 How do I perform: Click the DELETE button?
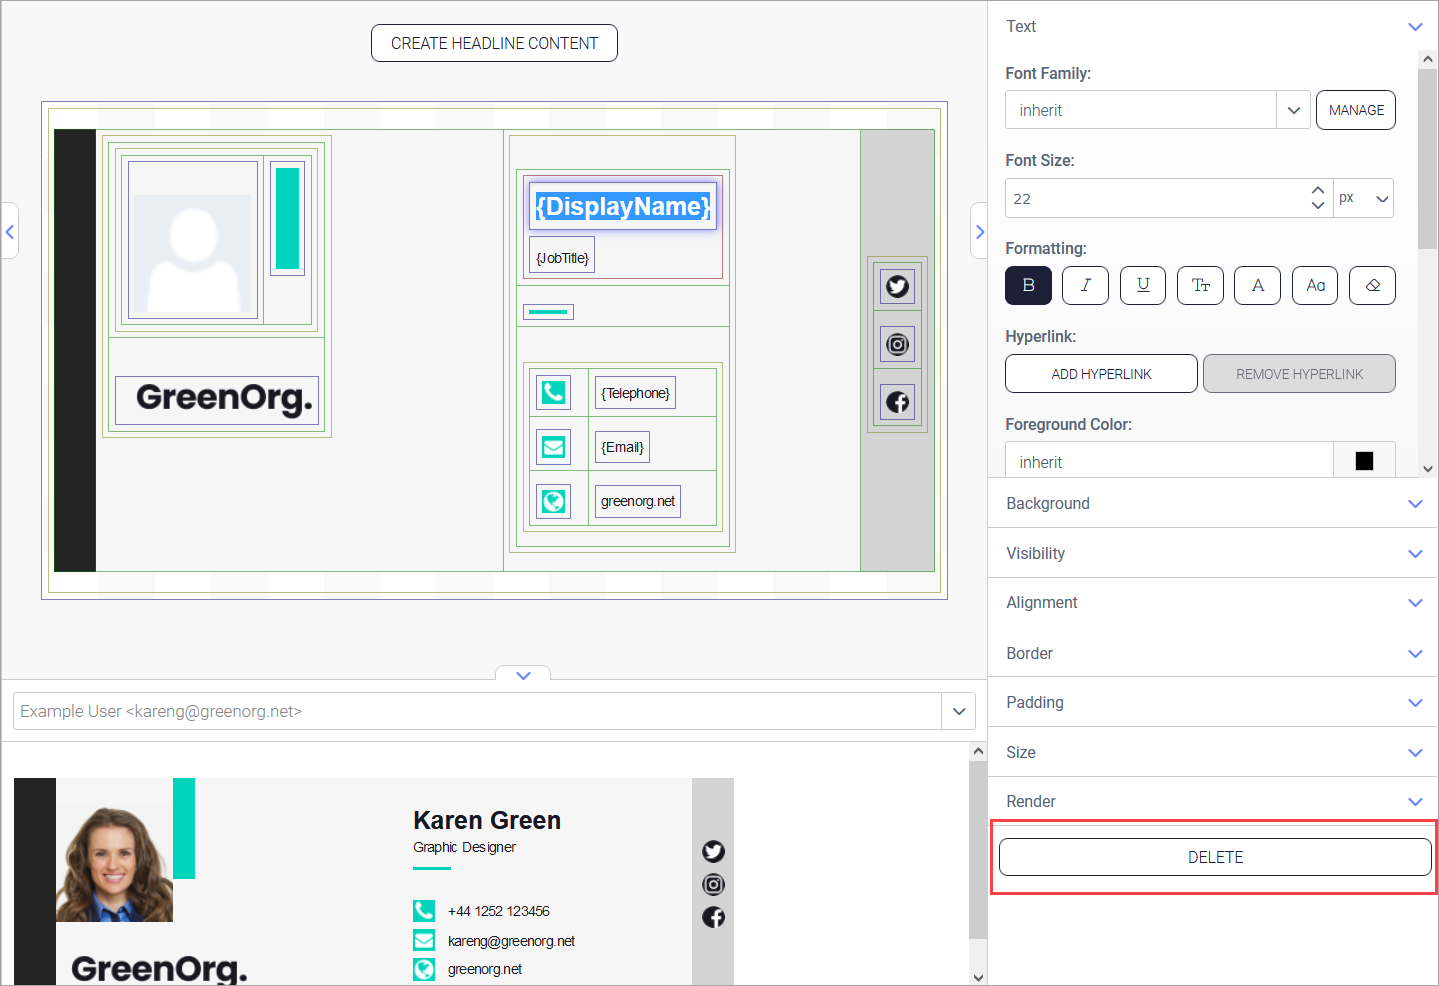click(1214, 857)
